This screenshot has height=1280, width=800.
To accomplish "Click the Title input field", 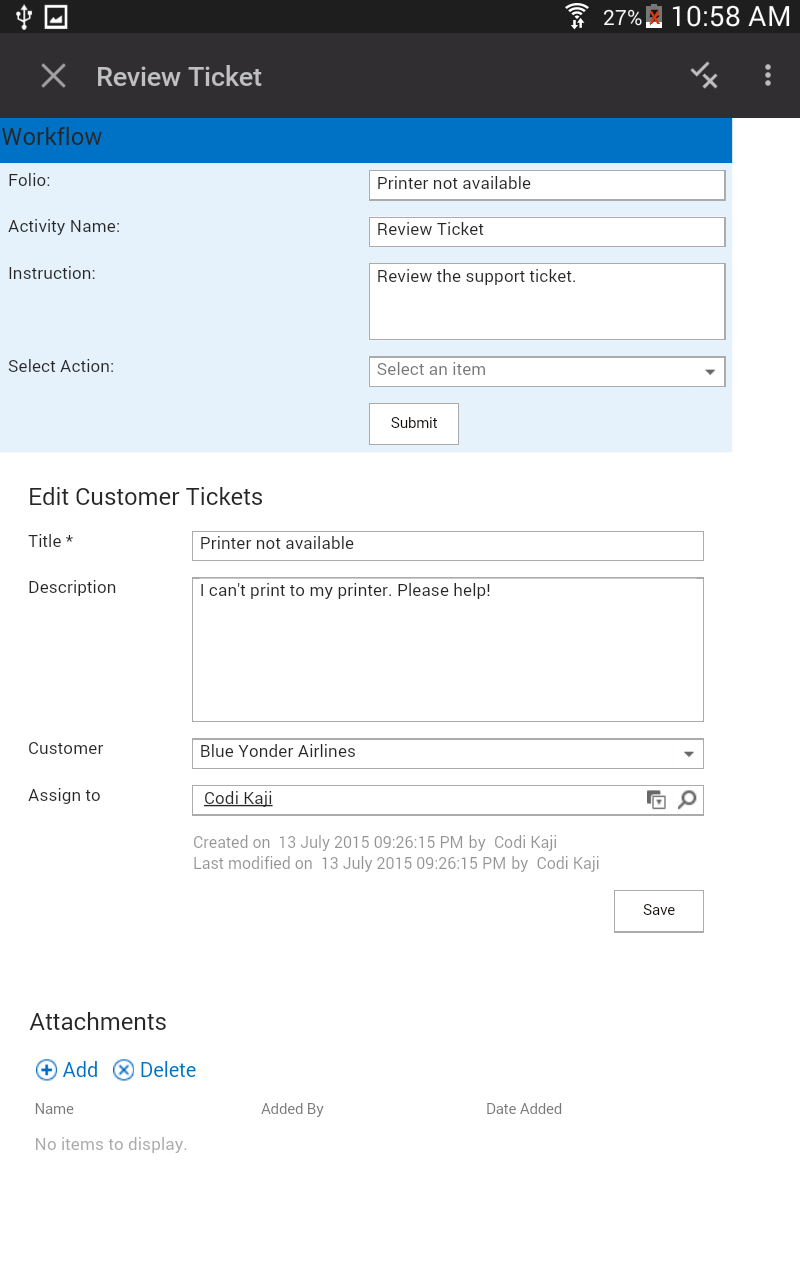I will pyautogui.click(x=448, y=545).
